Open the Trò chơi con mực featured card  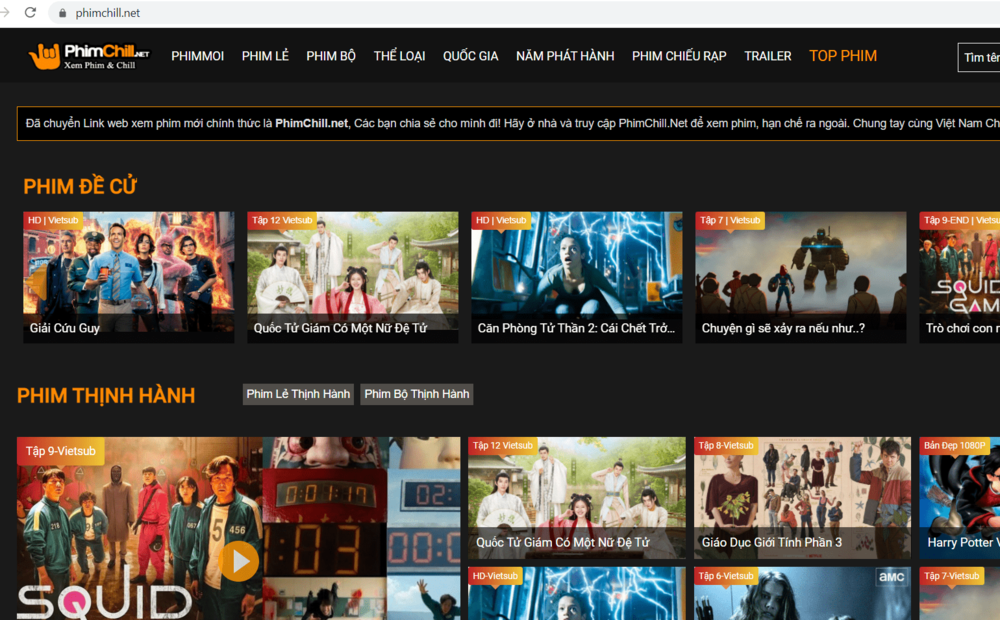pyautogui.click(x=960, y=277)
